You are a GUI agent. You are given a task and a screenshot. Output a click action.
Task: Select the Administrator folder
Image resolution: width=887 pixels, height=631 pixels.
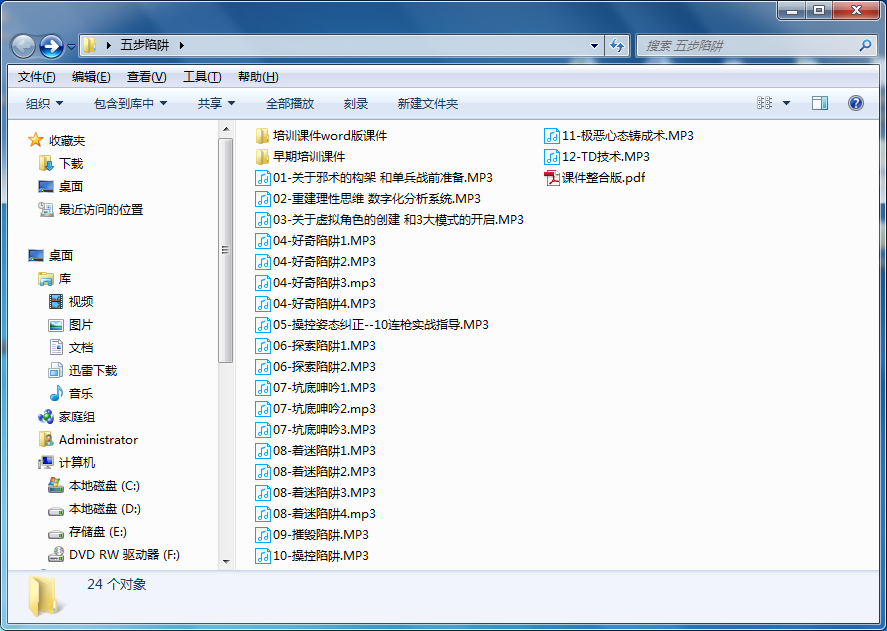point(88,440)
